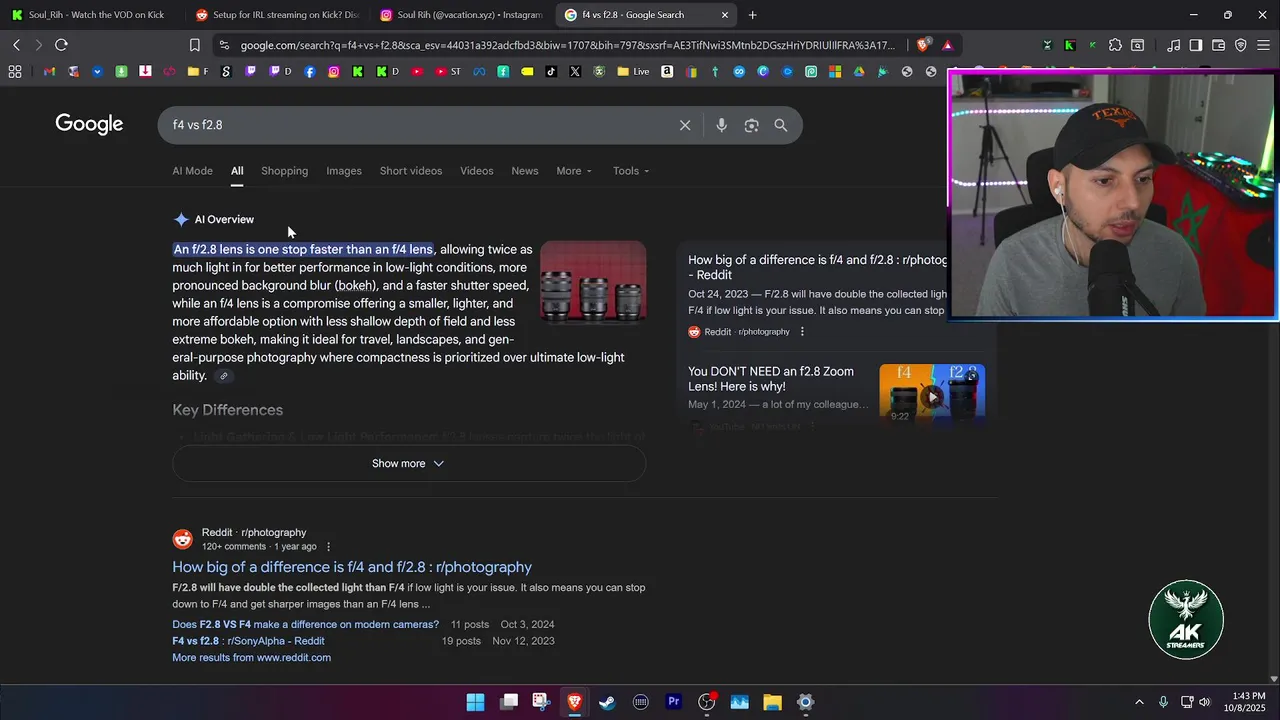Show hidden system tray icons

(x=1139, y=702)
